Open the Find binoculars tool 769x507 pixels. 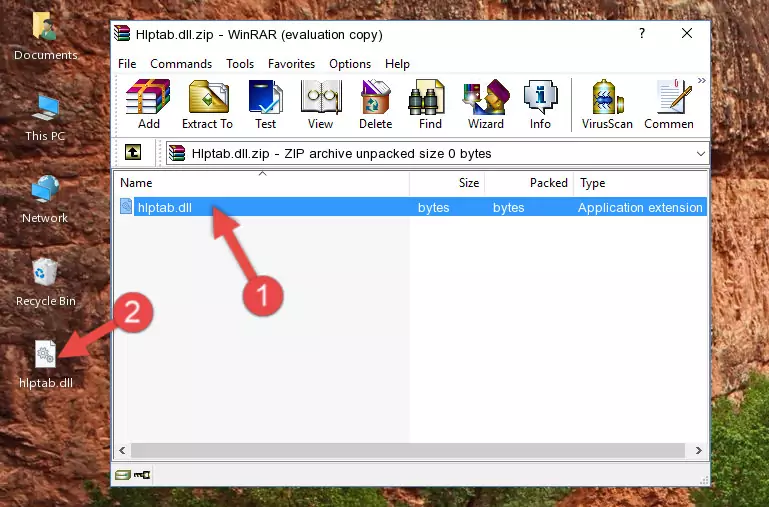pyautogui.click(x=430, y=104)
